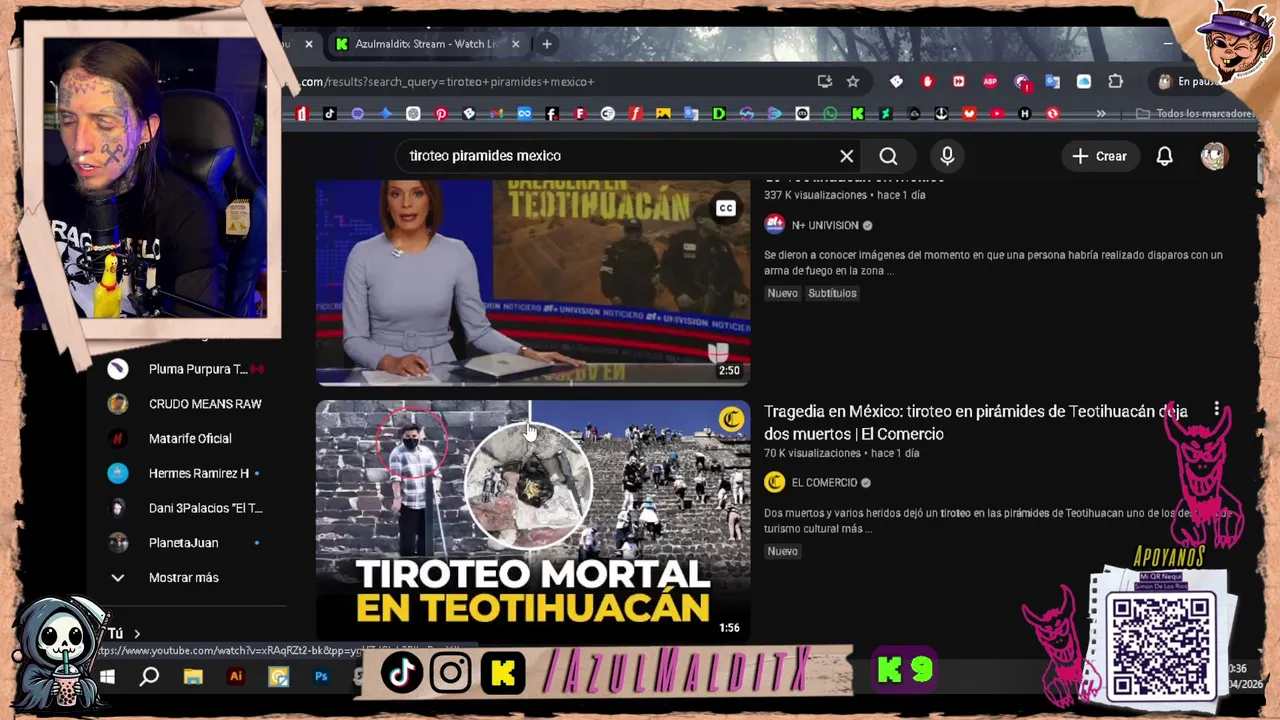Expand the Tú section chevron

coord(137,634)
